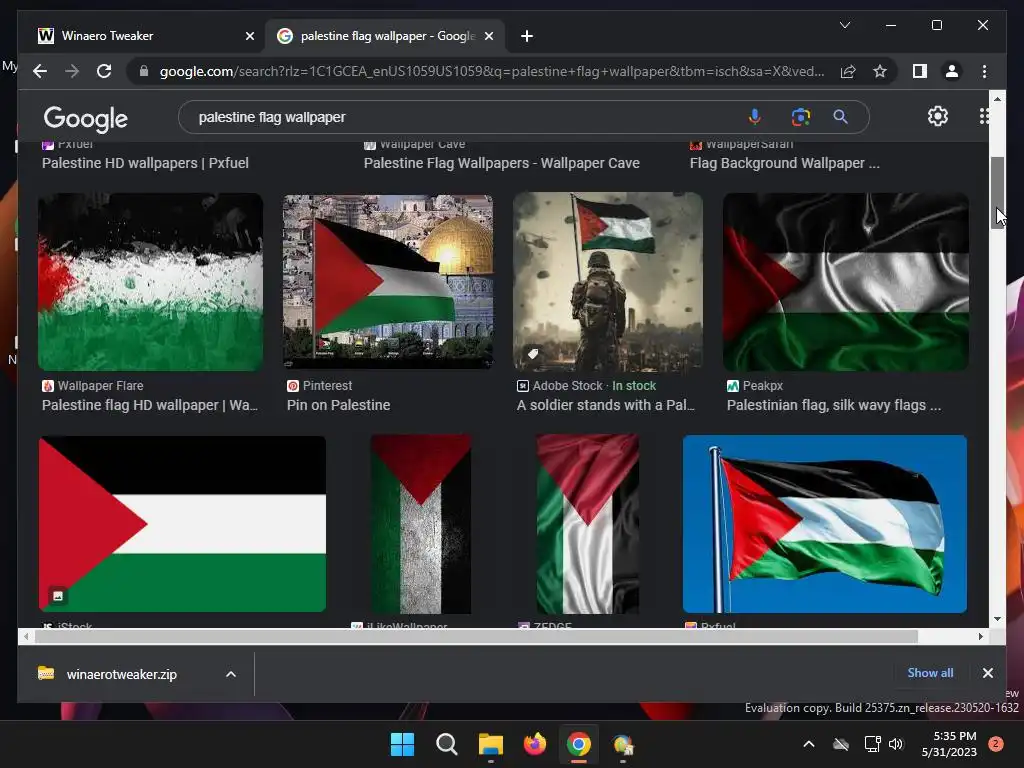
Task: View site information via the lock icon
Action: tap(144, 71)
